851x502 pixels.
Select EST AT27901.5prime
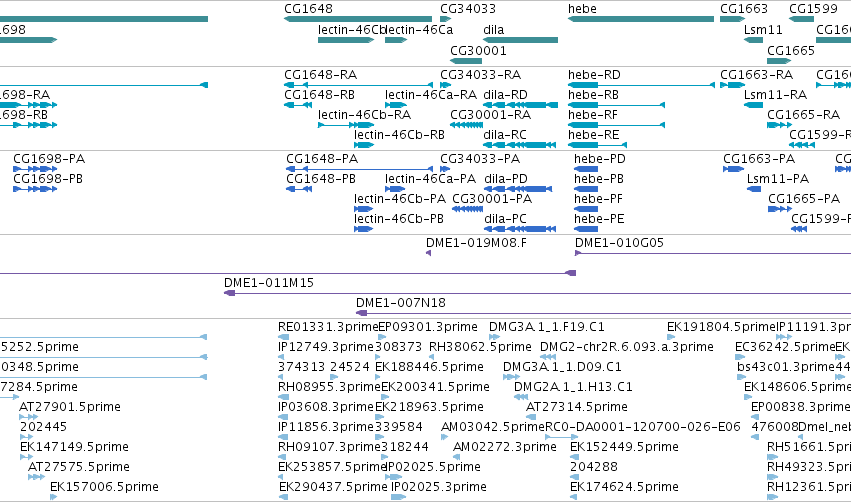click(x=70, y=407)
